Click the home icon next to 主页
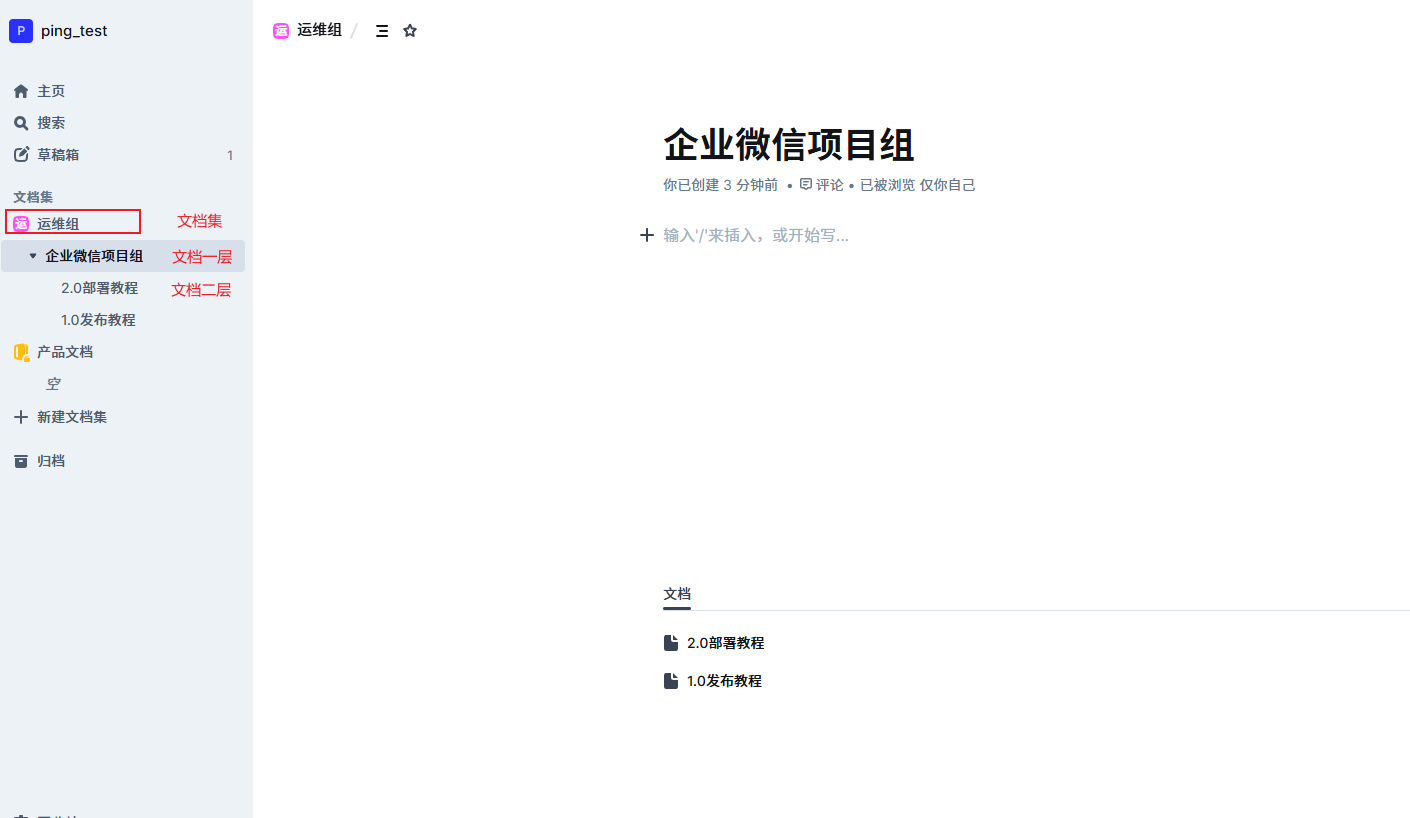The image size is (1410, 818). tap(21, 91)
